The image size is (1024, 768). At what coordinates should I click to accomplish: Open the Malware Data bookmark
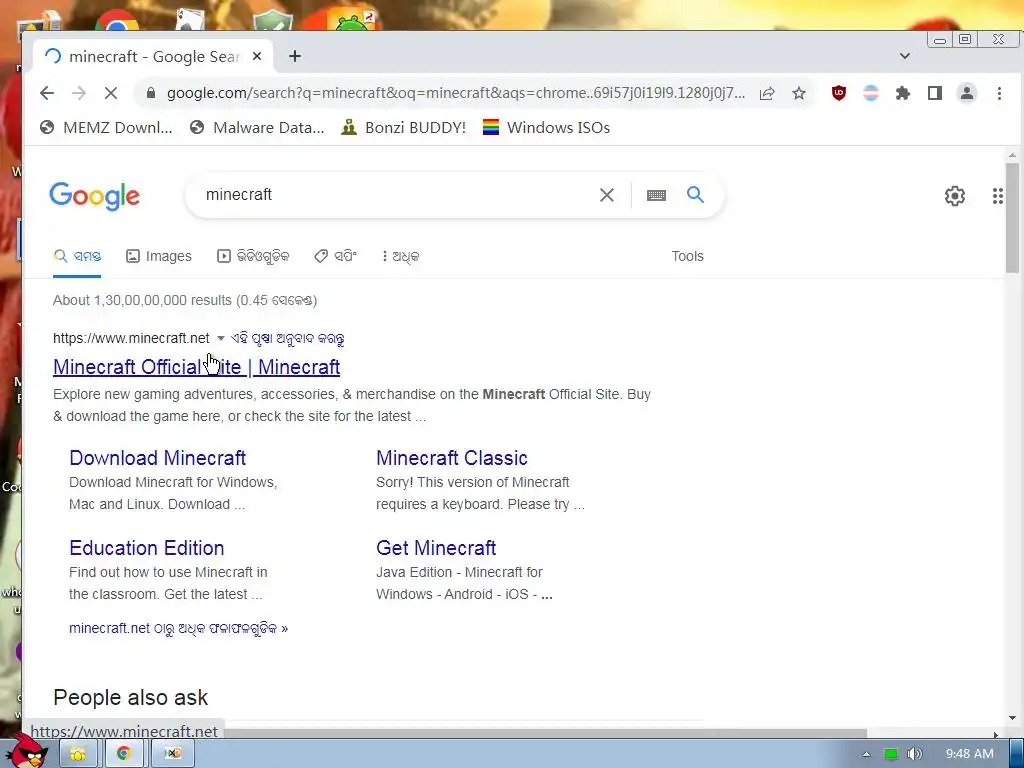pyautogui.click(x=257, y=127)
